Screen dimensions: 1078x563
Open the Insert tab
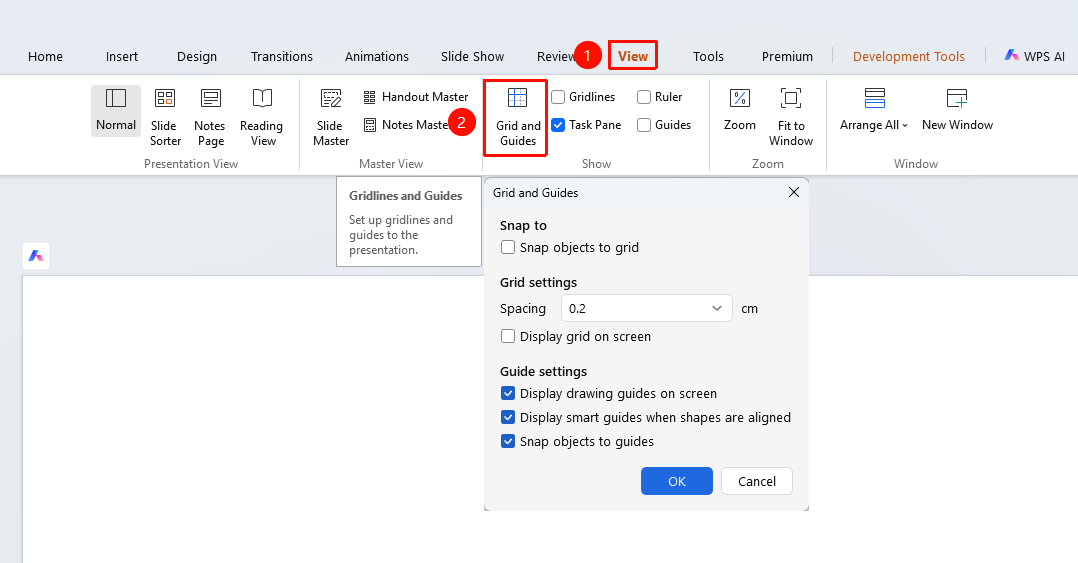[x=122, y=56]
